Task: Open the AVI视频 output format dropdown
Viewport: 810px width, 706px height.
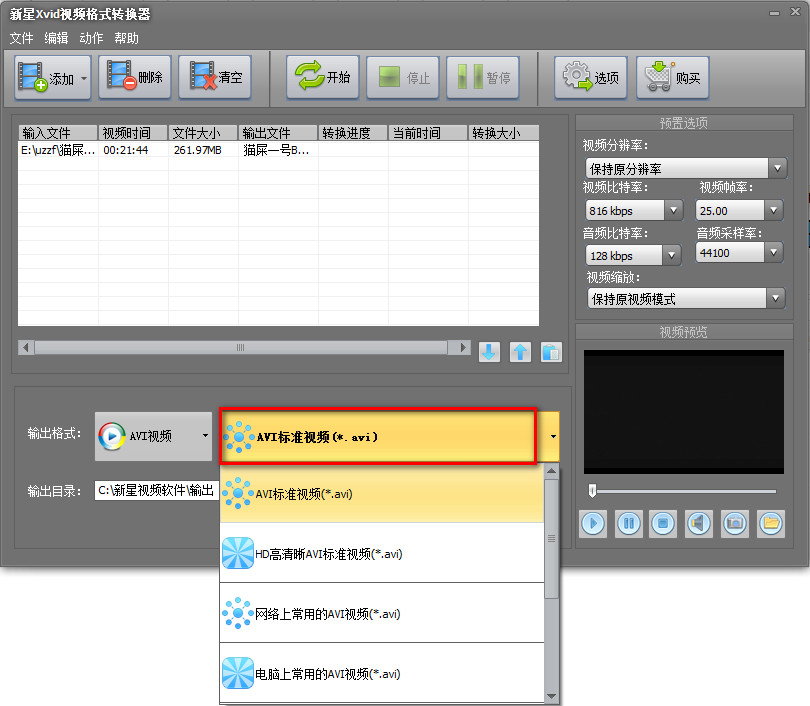Action: pyautogui.click(x=153, y=436)
